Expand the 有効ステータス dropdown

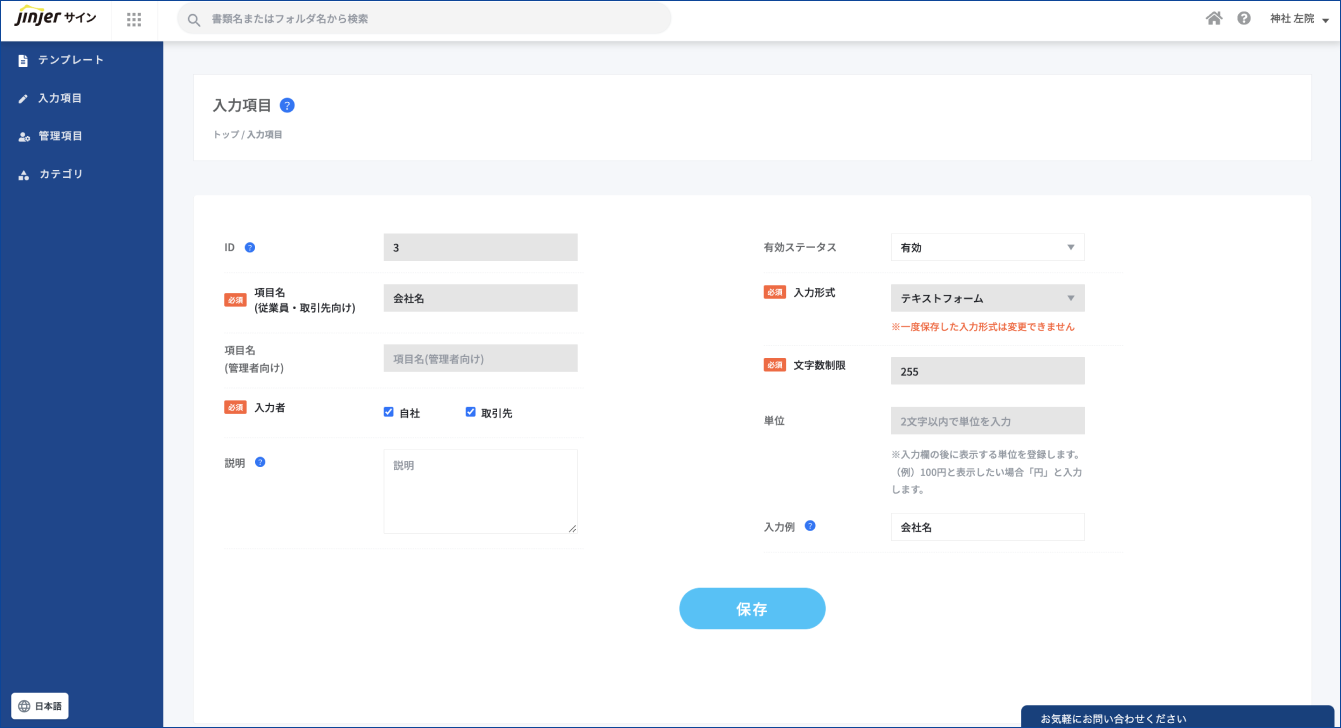coord(987,247)
